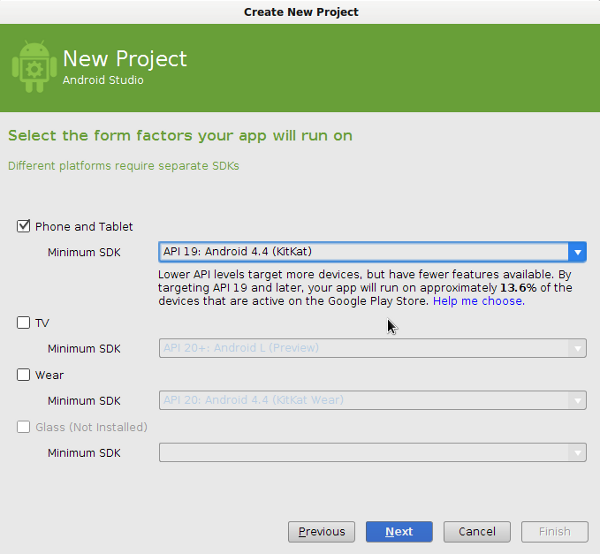Click the Minimum SDK label under TV
The image size is (600, 554).
coord(84,349)
